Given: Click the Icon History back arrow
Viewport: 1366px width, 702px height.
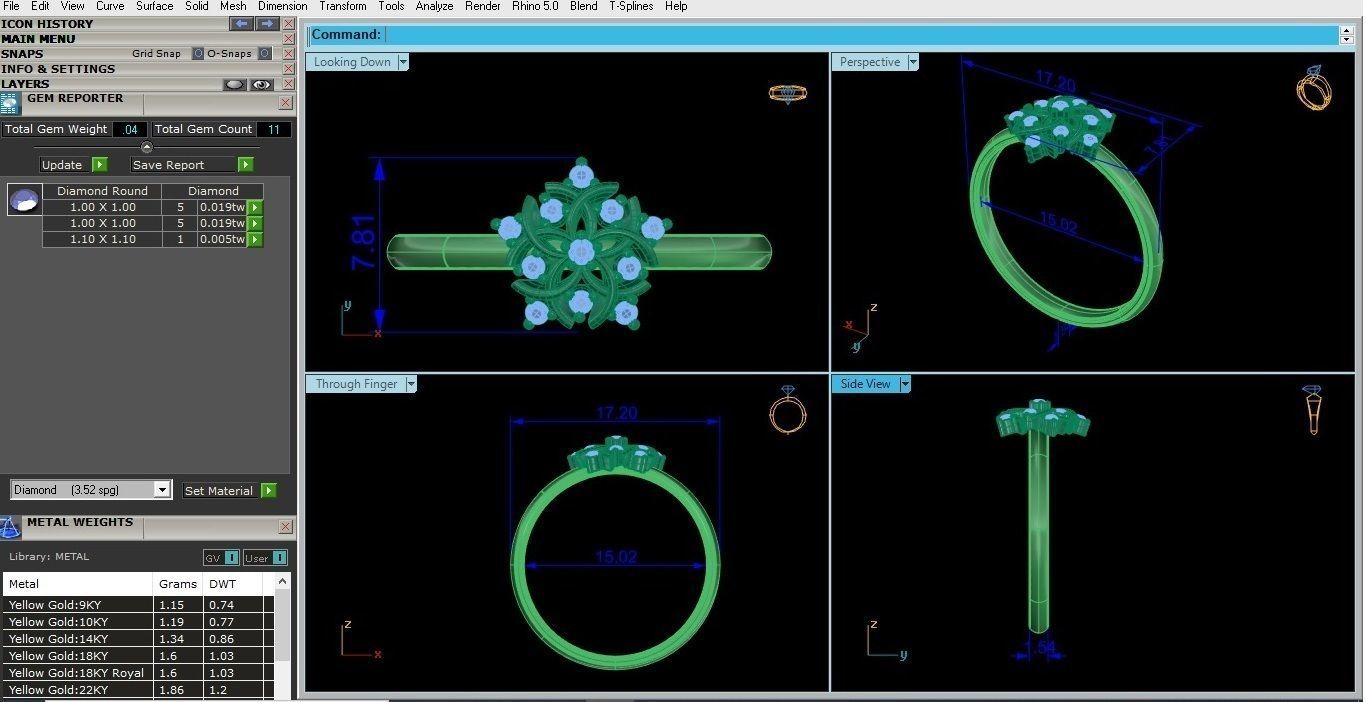Looking at the screenshot, I should point(241,23).
